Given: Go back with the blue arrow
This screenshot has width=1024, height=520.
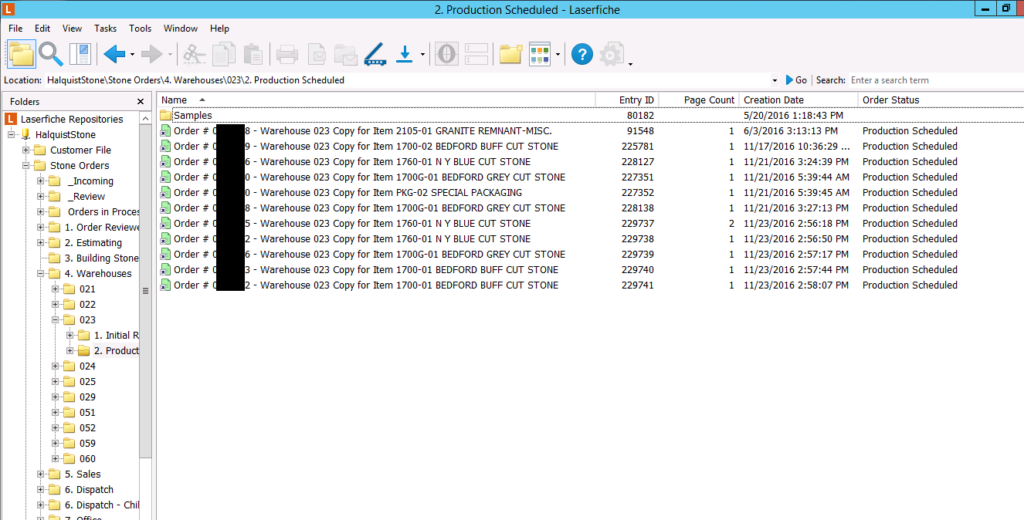Looking at the screenshot, I should [114, 54].
